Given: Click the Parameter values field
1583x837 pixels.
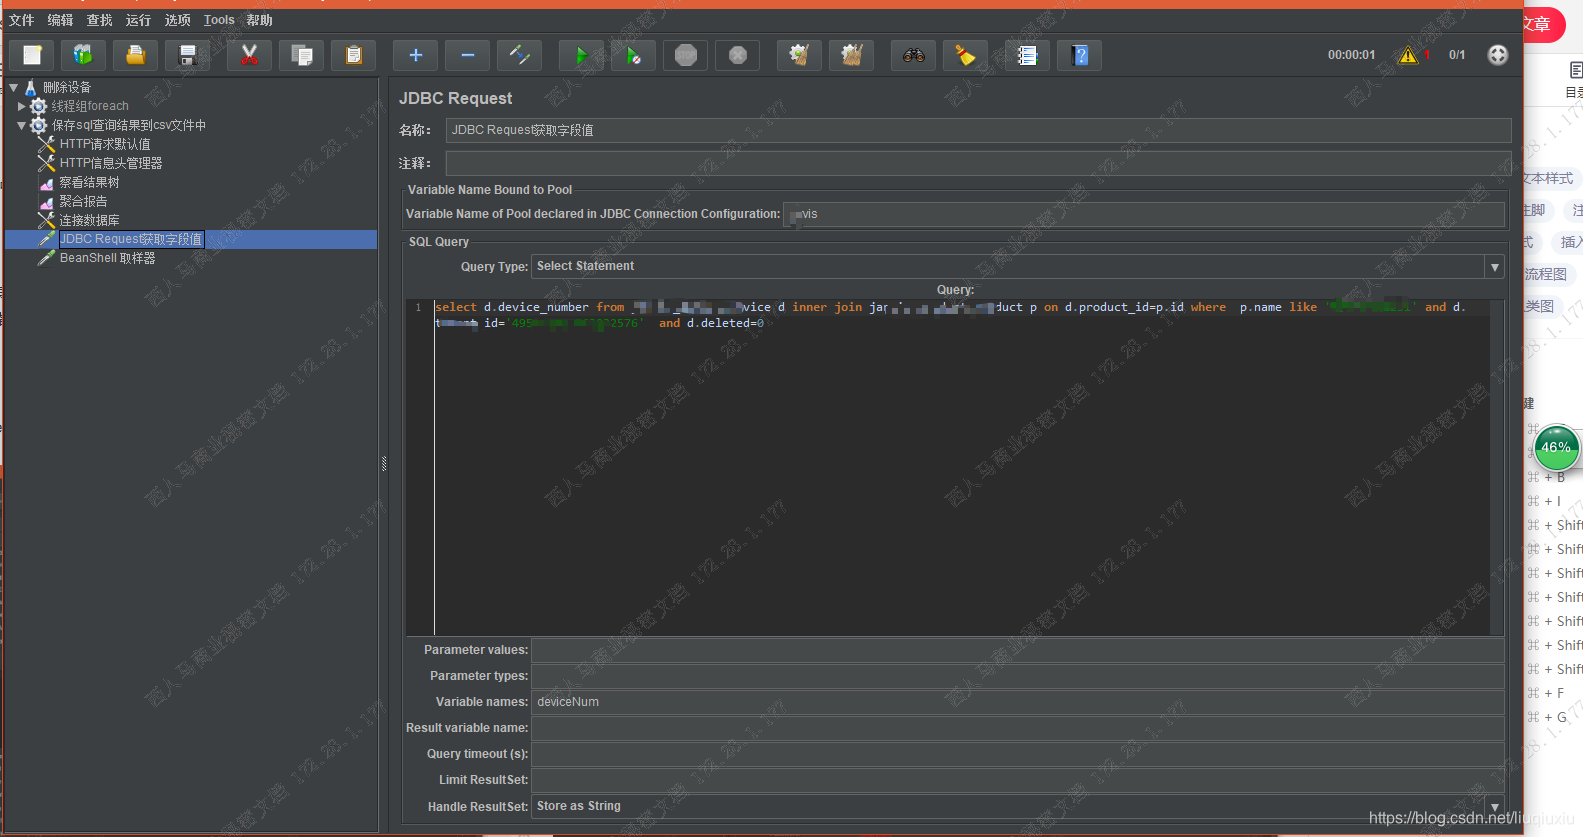Looking at the screenshot, I should coord(1017,650).
